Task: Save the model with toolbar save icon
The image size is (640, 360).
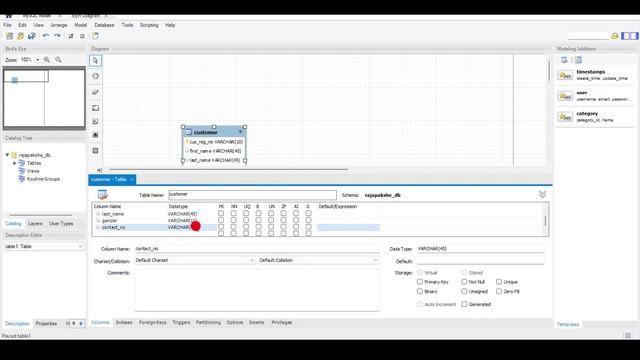Action: [x=31, y=36]
